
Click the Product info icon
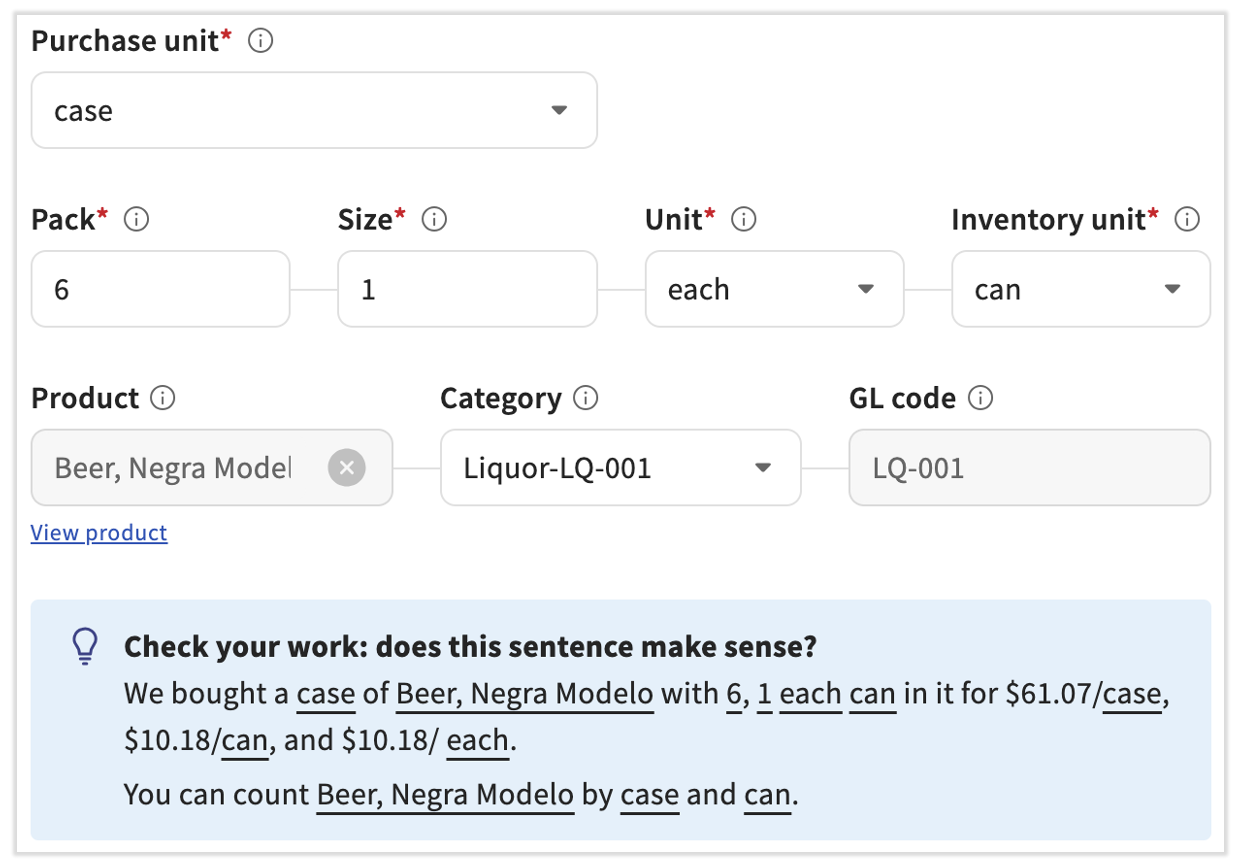click(165, 398)
